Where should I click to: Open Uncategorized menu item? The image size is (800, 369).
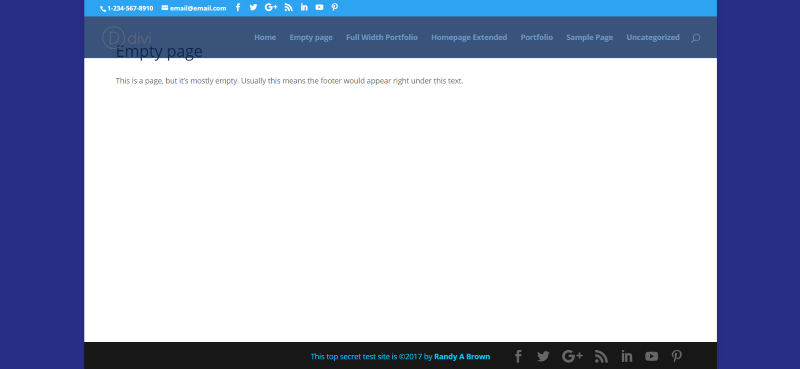[653, 37]
